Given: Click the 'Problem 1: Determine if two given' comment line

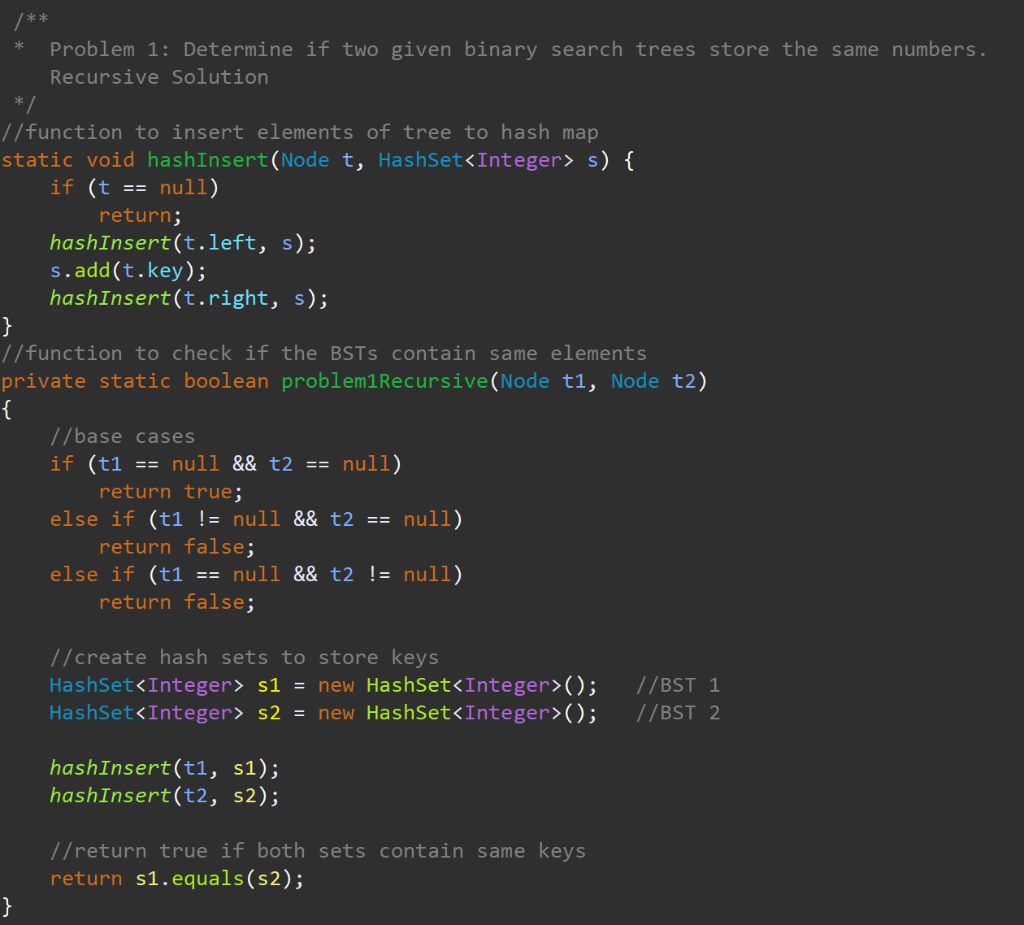Looking at the screenshot, I should tap(519, 50).
